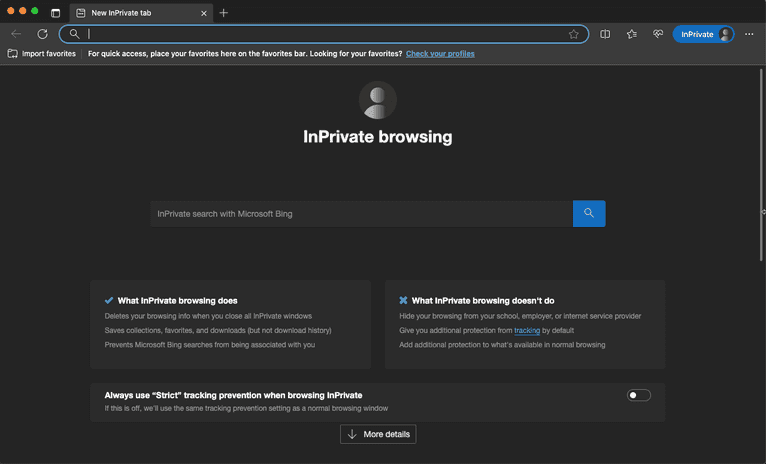
Task: Click the Refresh page icon
Action: pyautogui.click(x=42, y=34)
